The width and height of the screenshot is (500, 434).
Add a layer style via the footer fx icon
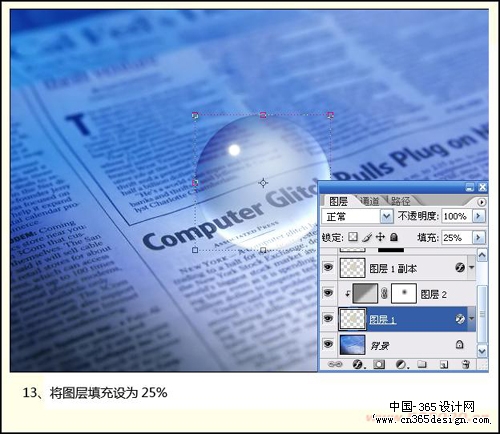click(358, 364)
